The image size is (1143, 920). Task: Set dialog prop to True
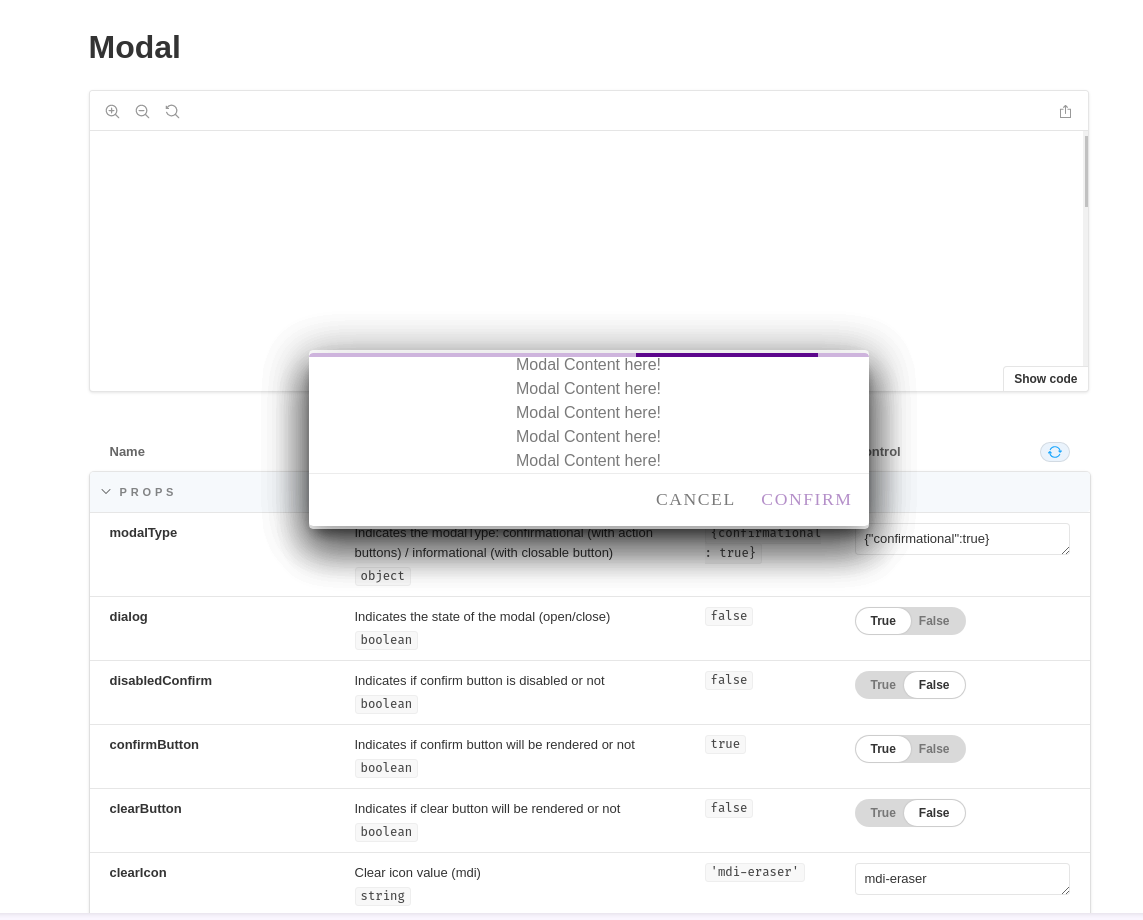click(883, 621)
